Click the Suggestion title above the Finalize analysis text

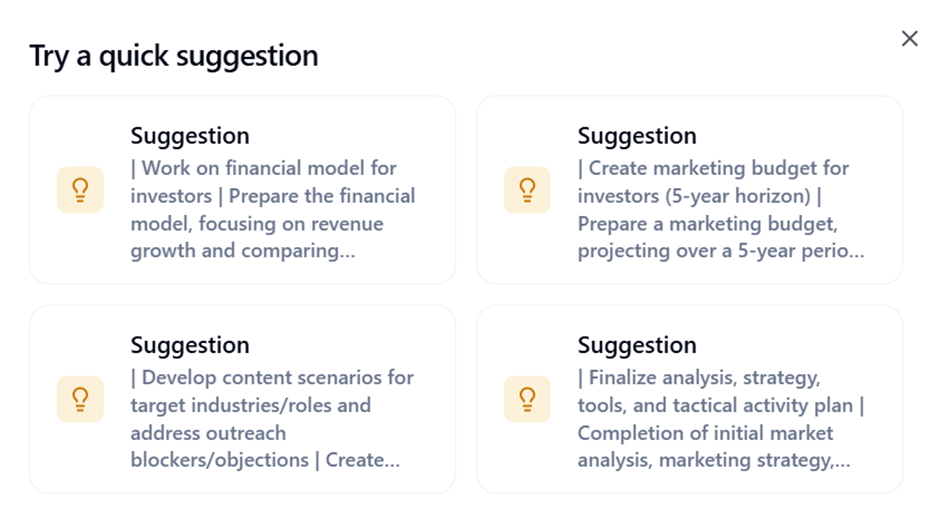pos(637,345)
